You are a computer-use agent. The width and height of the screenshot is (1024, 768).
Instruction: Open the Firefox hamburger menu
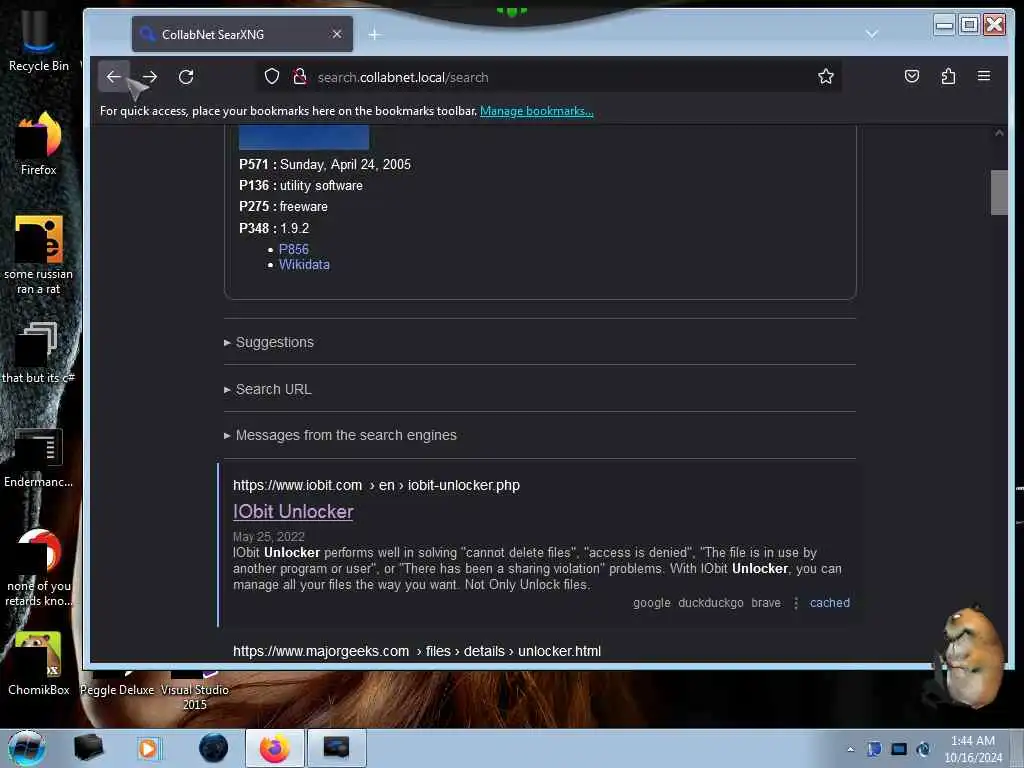coord(984,76)
